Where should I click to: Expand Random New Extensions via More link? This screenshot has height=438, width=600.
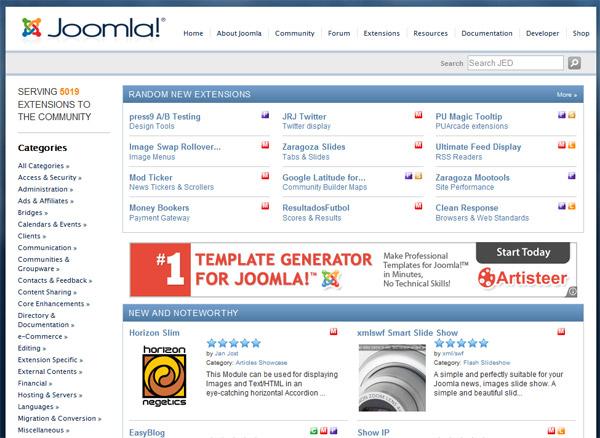pos(566,95)
